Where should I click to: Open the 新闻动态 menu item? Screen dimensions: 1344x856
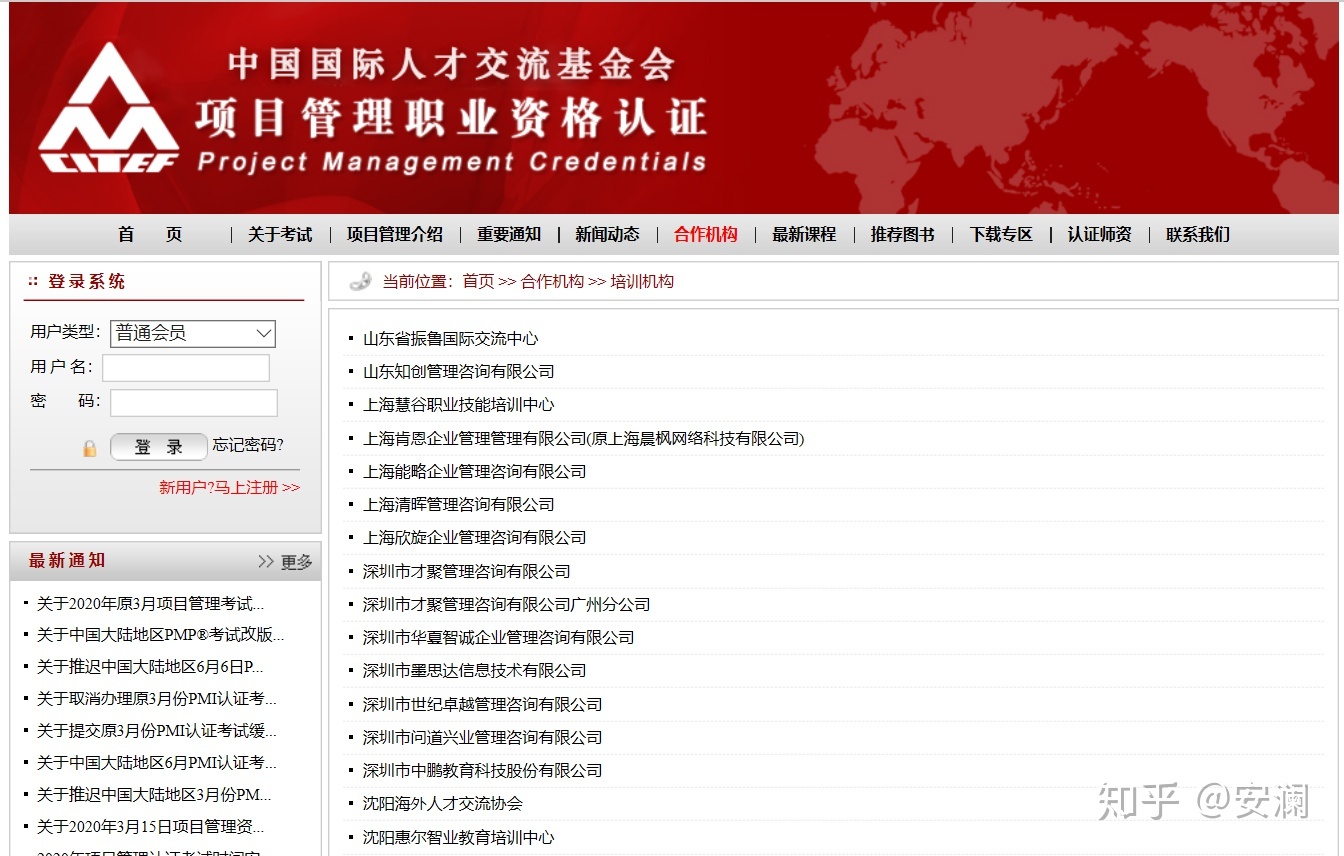point(607,234)
